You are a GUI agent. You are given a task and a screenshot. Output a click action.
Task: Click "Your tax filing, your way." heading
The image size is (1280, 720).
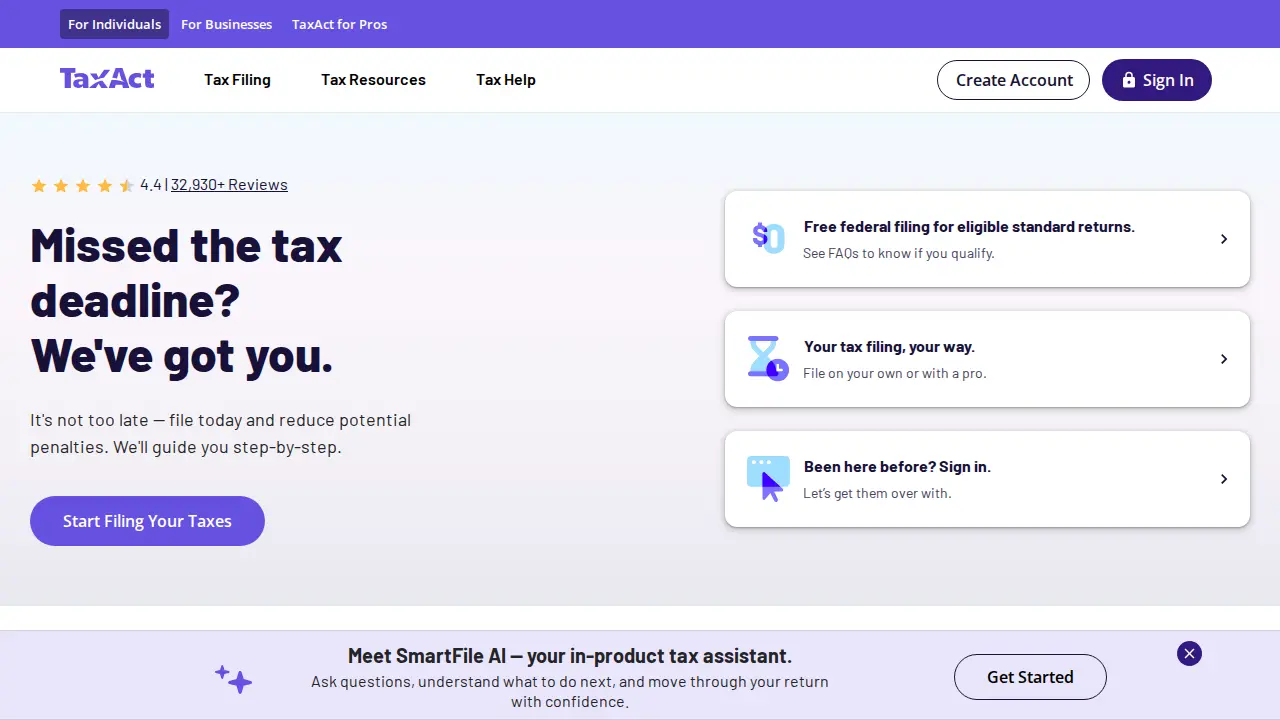tap(889, 347)
